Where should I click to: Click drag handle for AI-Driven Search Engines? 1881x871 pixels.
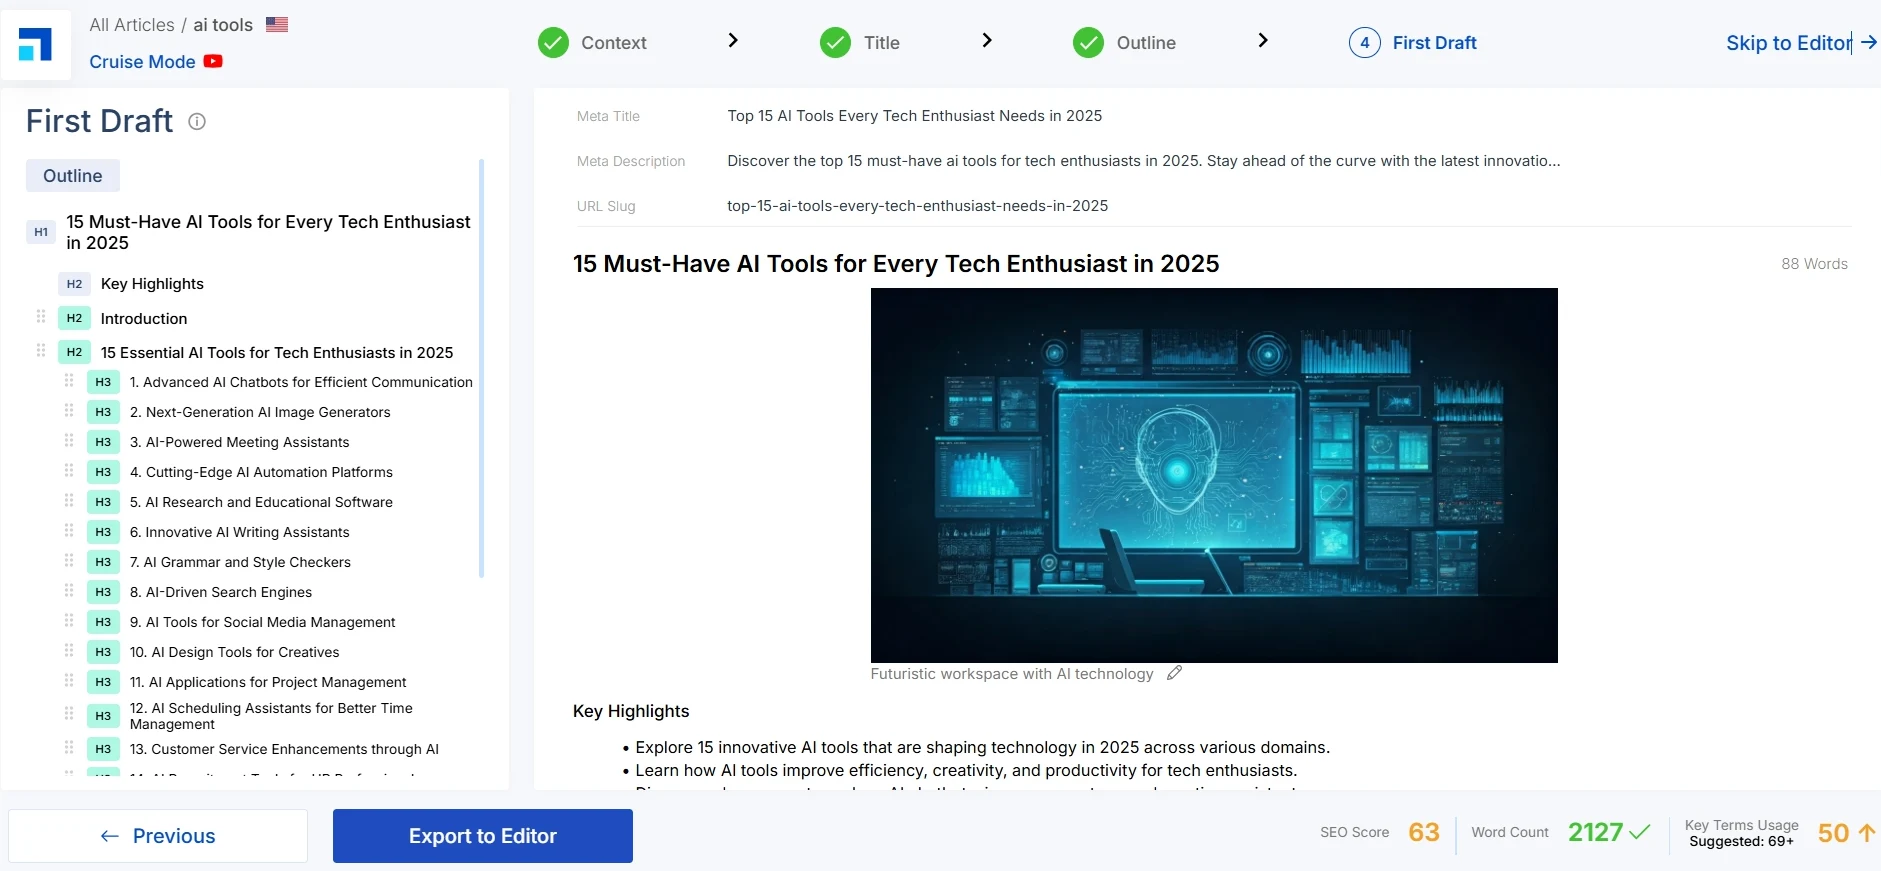click(x=69, y=591)
